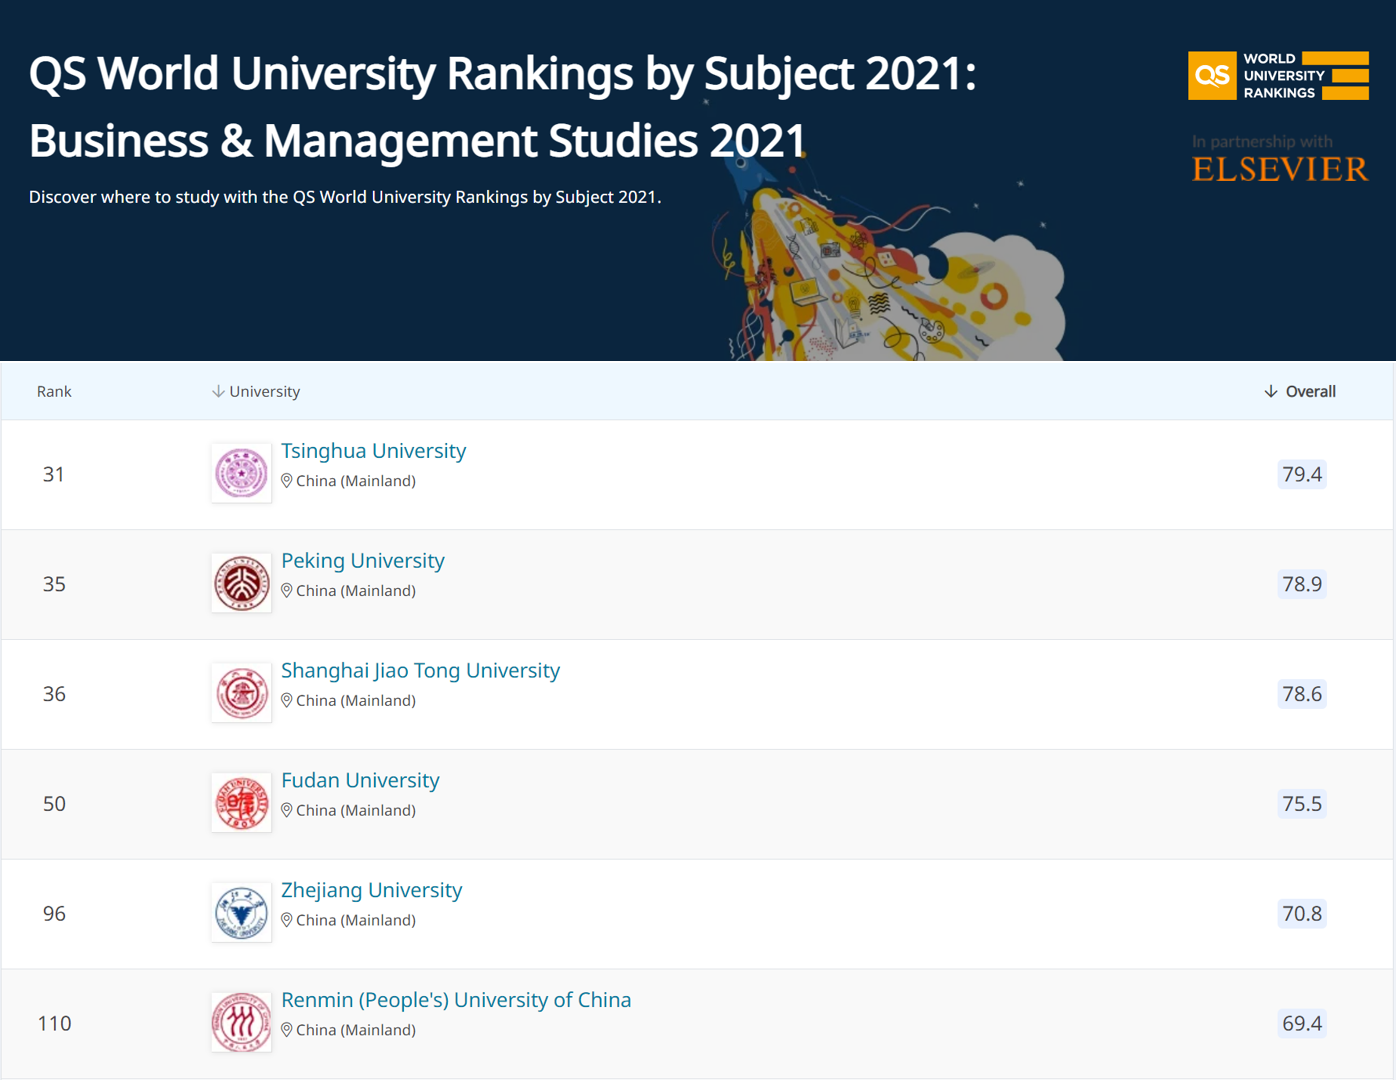Image resolution: width=1396 pixels, height=1080 pixels.
Task: Click the Elsevier partner logo
Action: [1280, 168]
